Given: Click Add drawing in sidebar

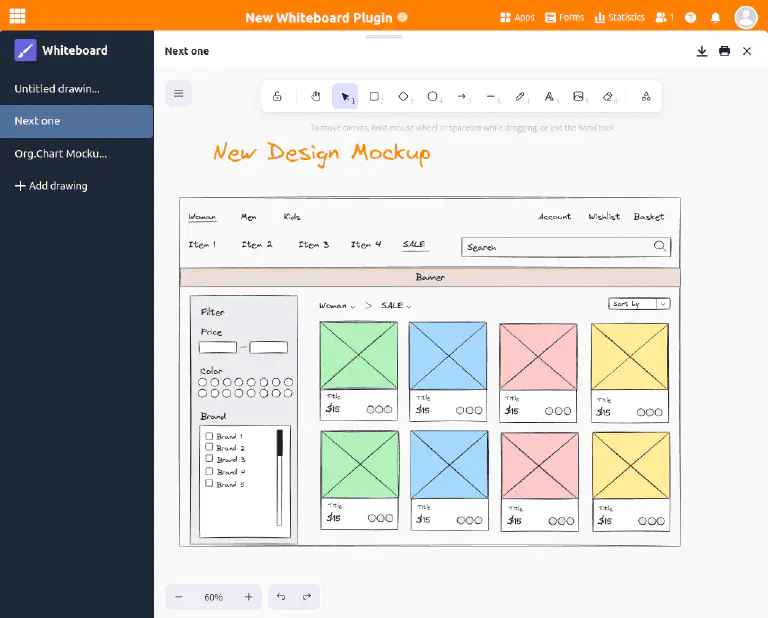Looking at the screenshot, I should tap(51, 186).
